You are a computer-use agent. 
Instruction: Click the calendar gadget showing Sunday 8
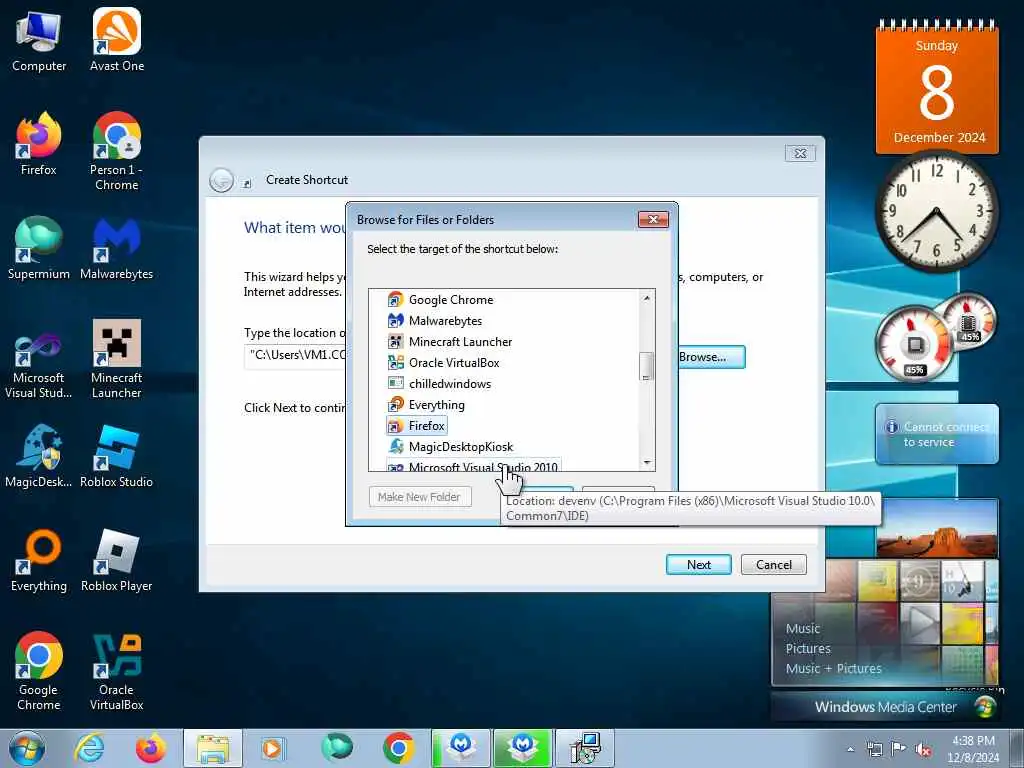coord(937,87)
